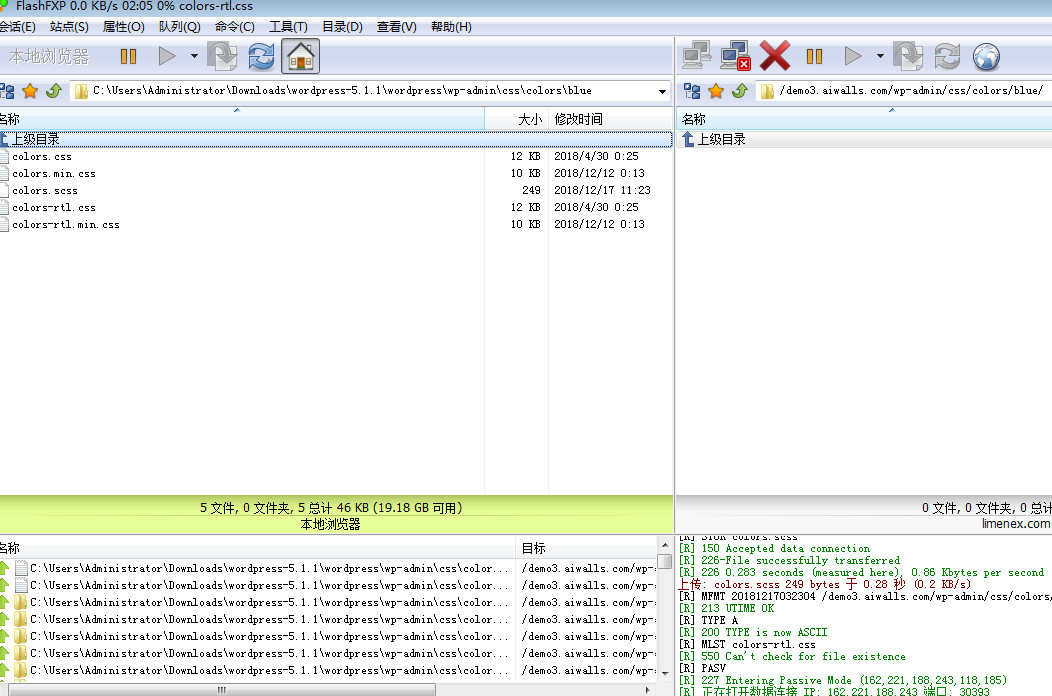
Task: Open the 站点(S) menu
Action: [69, 27]
